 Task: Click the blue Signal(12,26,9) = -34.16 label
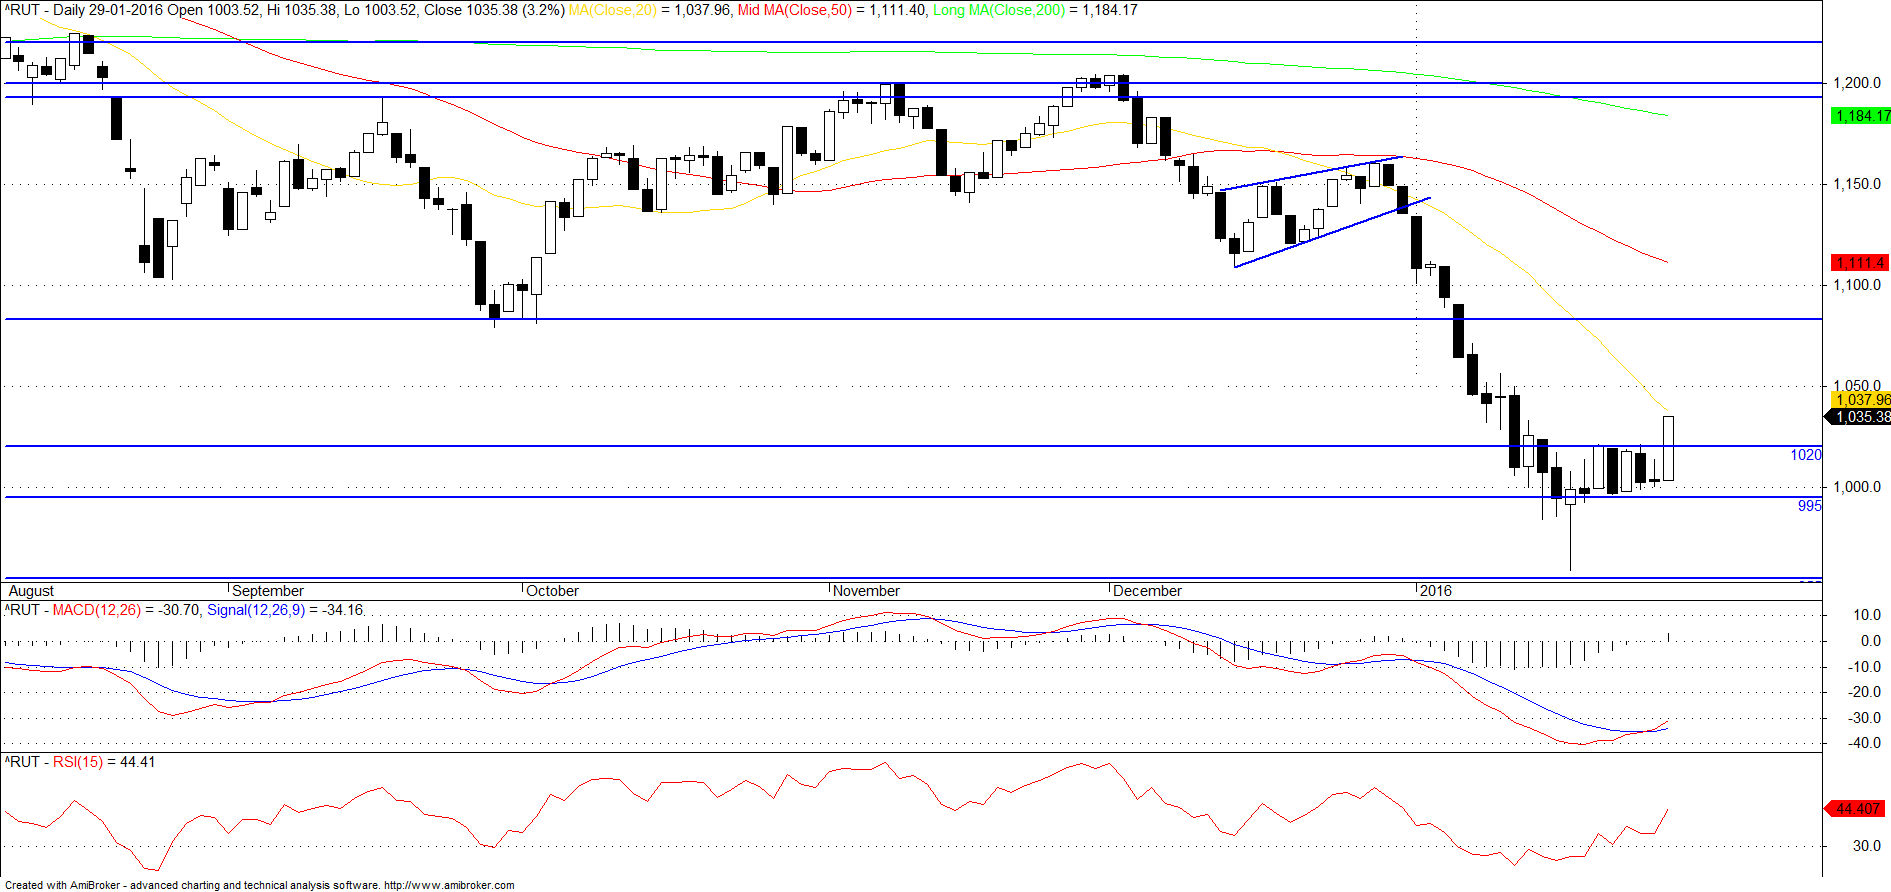(285, 610)
